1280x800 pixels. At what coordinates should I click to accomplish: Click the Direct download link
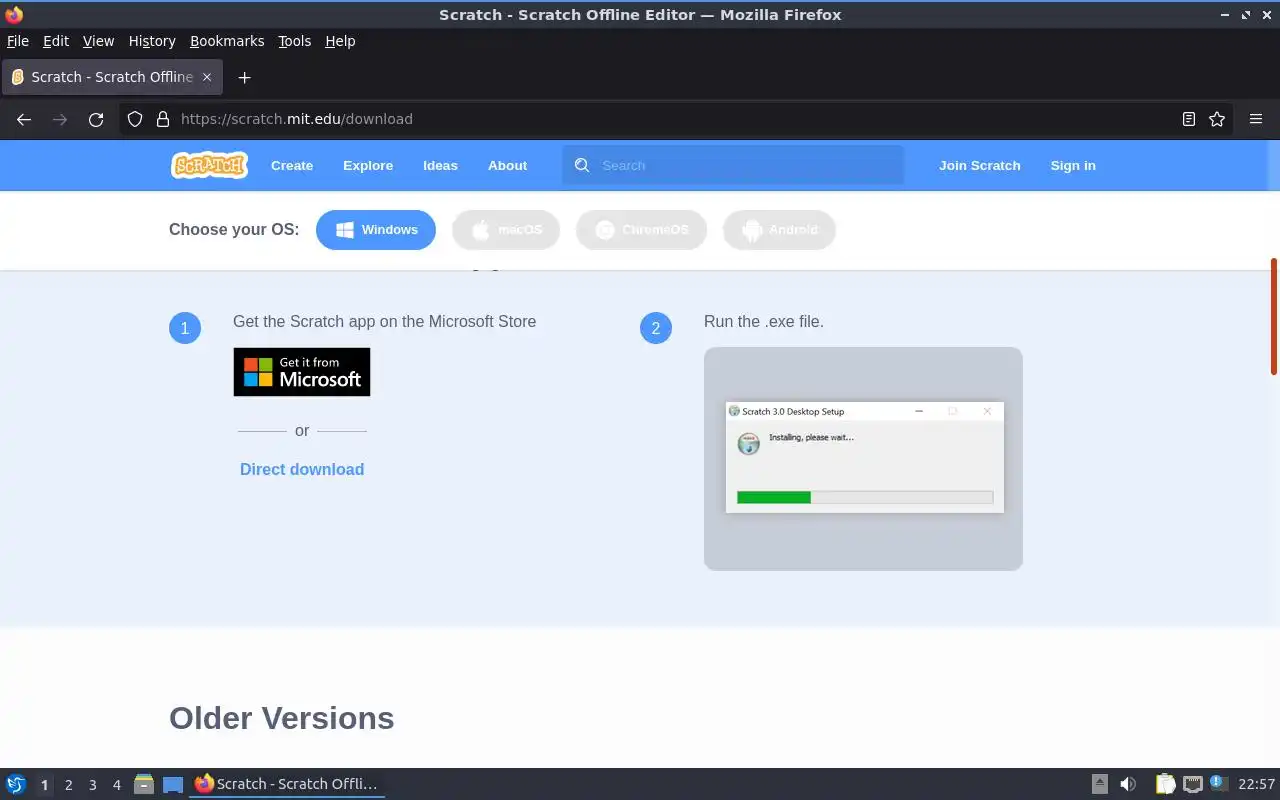click(302, 469)
